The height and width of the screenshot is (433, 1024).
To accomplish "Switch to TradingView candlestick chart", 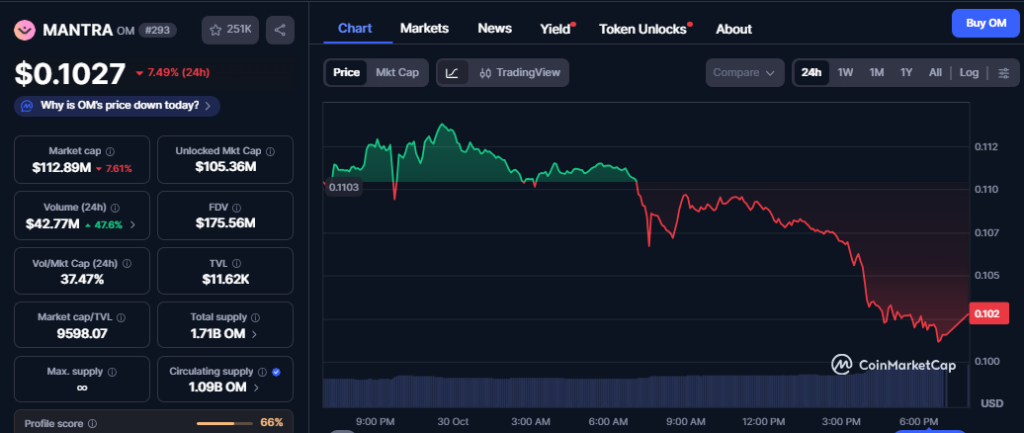I will [520, 72].
